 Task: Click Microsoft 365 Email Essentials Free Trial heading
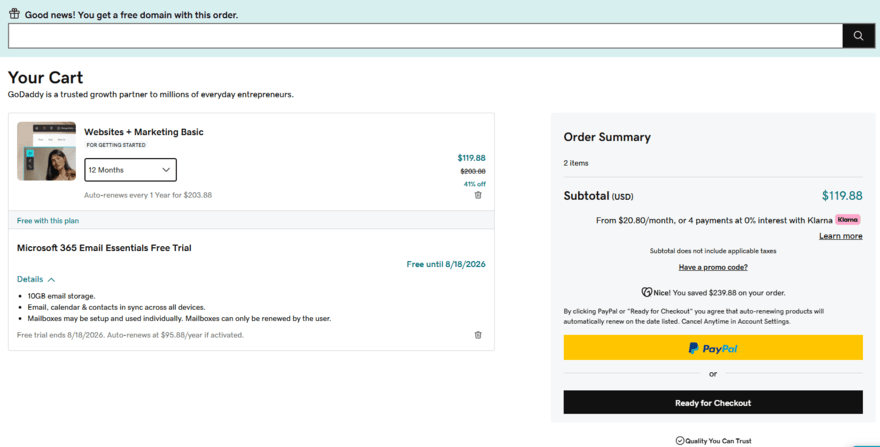point(104,248)
